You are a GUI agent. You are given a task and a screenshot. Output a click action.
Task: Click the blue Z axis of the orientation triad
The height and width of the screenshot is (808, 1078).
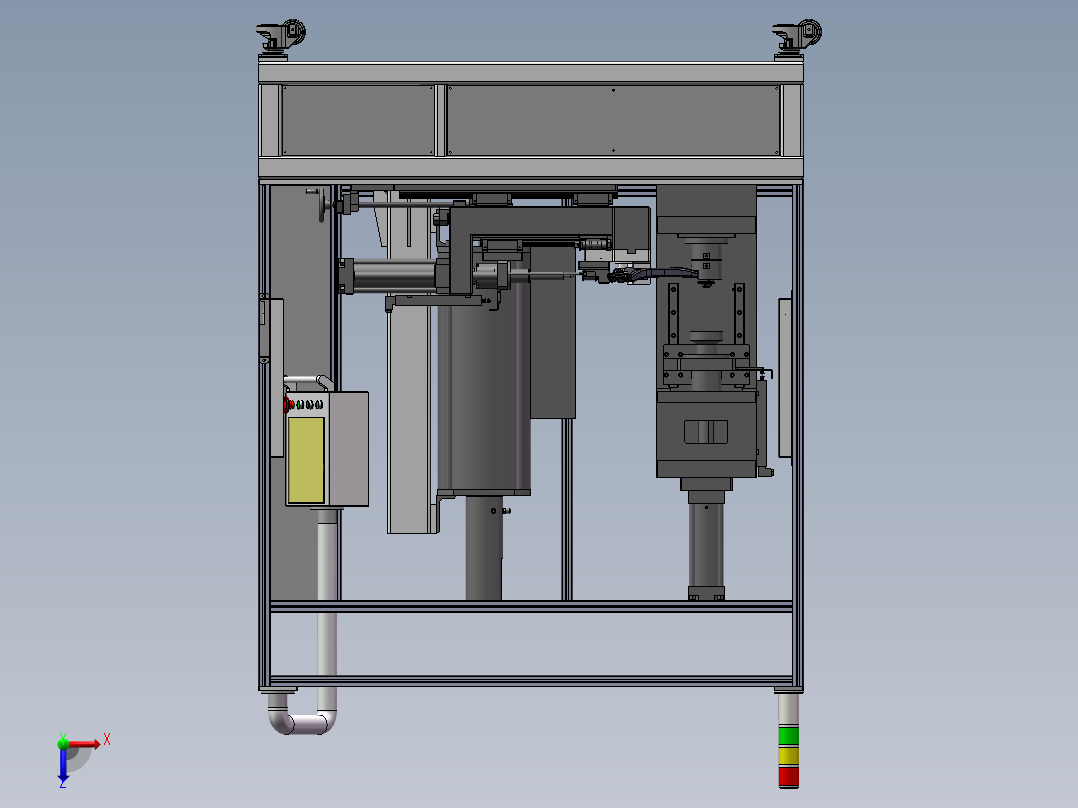[x=63, y=765]
